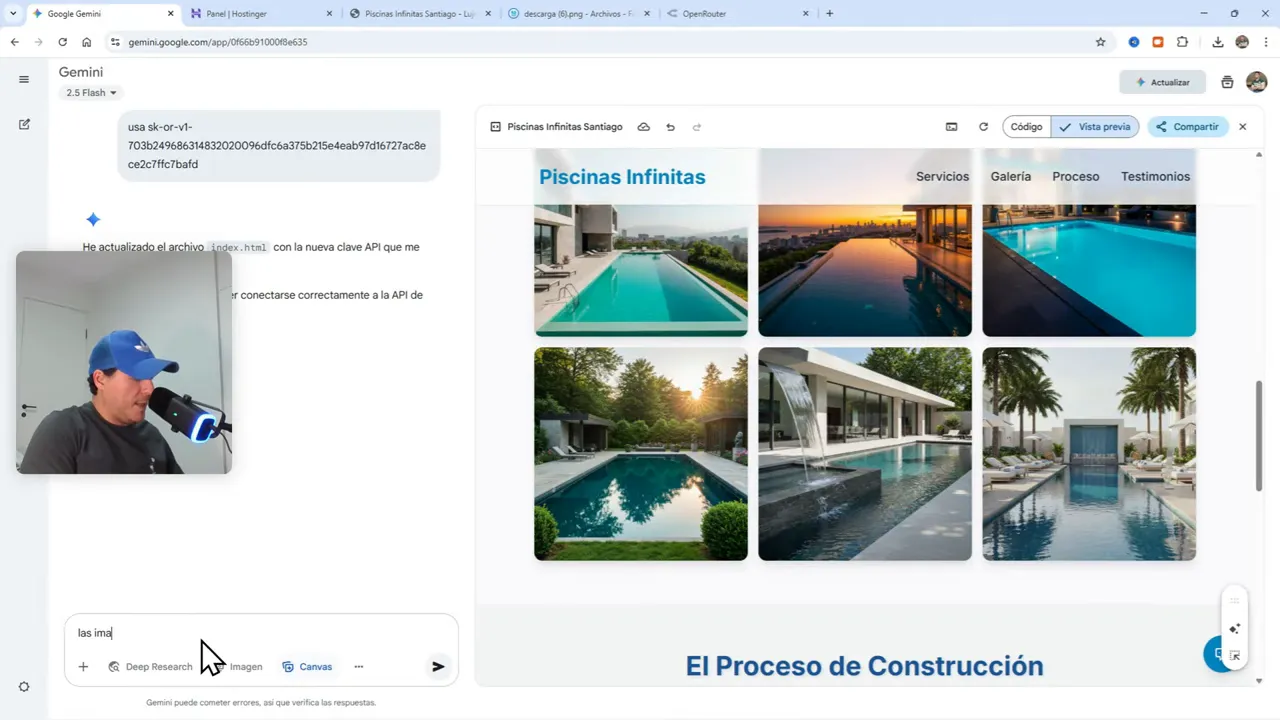
Task: Toggle the sidebar with the hamburger icon
Action: [x=24, y=79]
